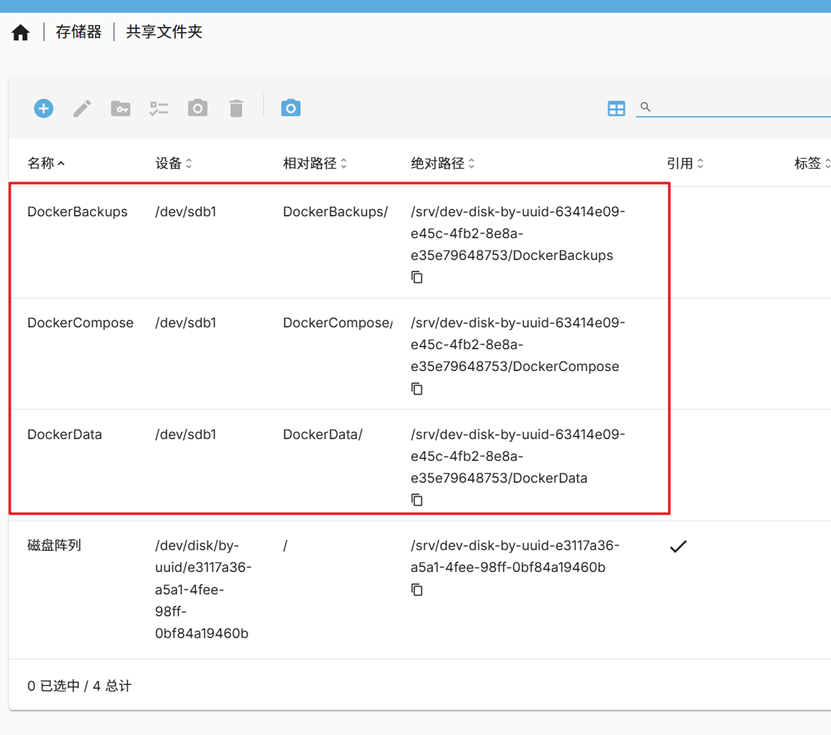831x735 pixels.
Task: Click the referenced checkmark on 磁盘阵列 row
Action: point(678,546)
